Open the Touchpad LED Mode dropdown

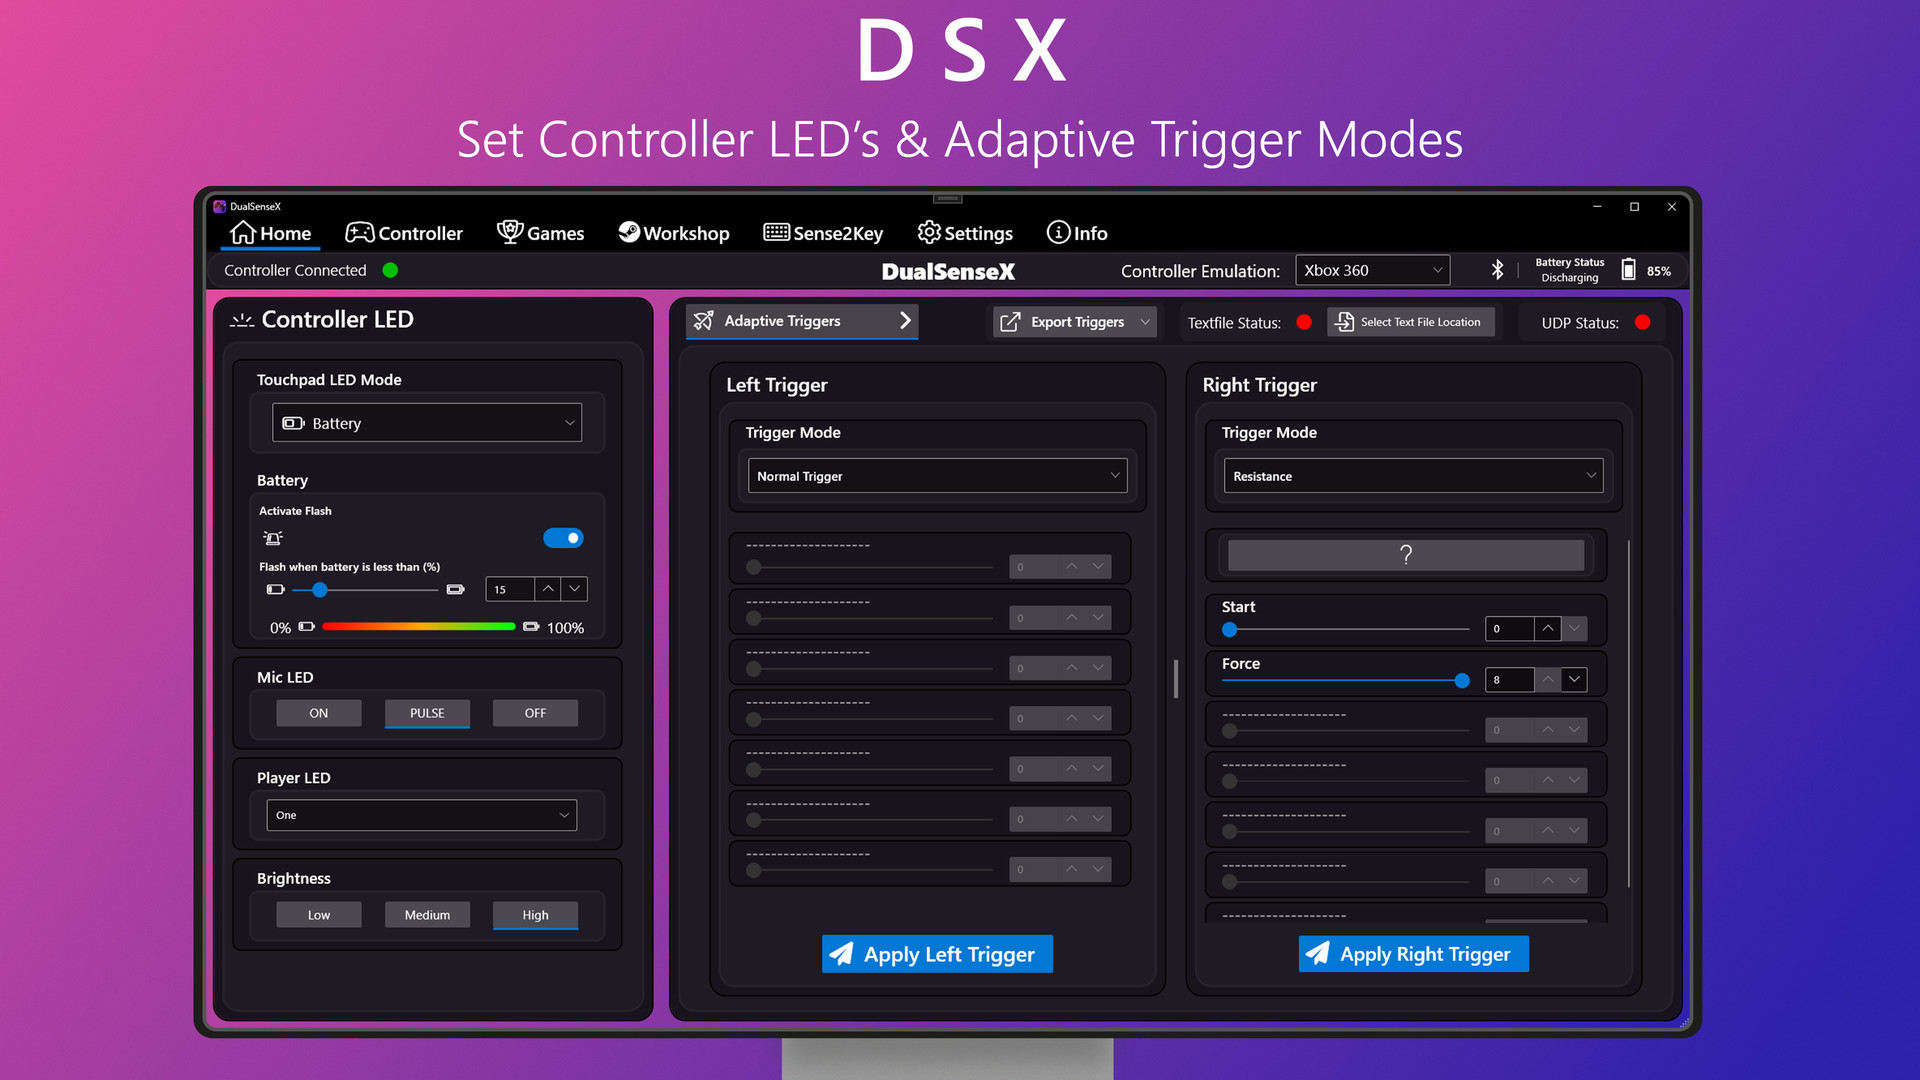click(x=425, y=422)
